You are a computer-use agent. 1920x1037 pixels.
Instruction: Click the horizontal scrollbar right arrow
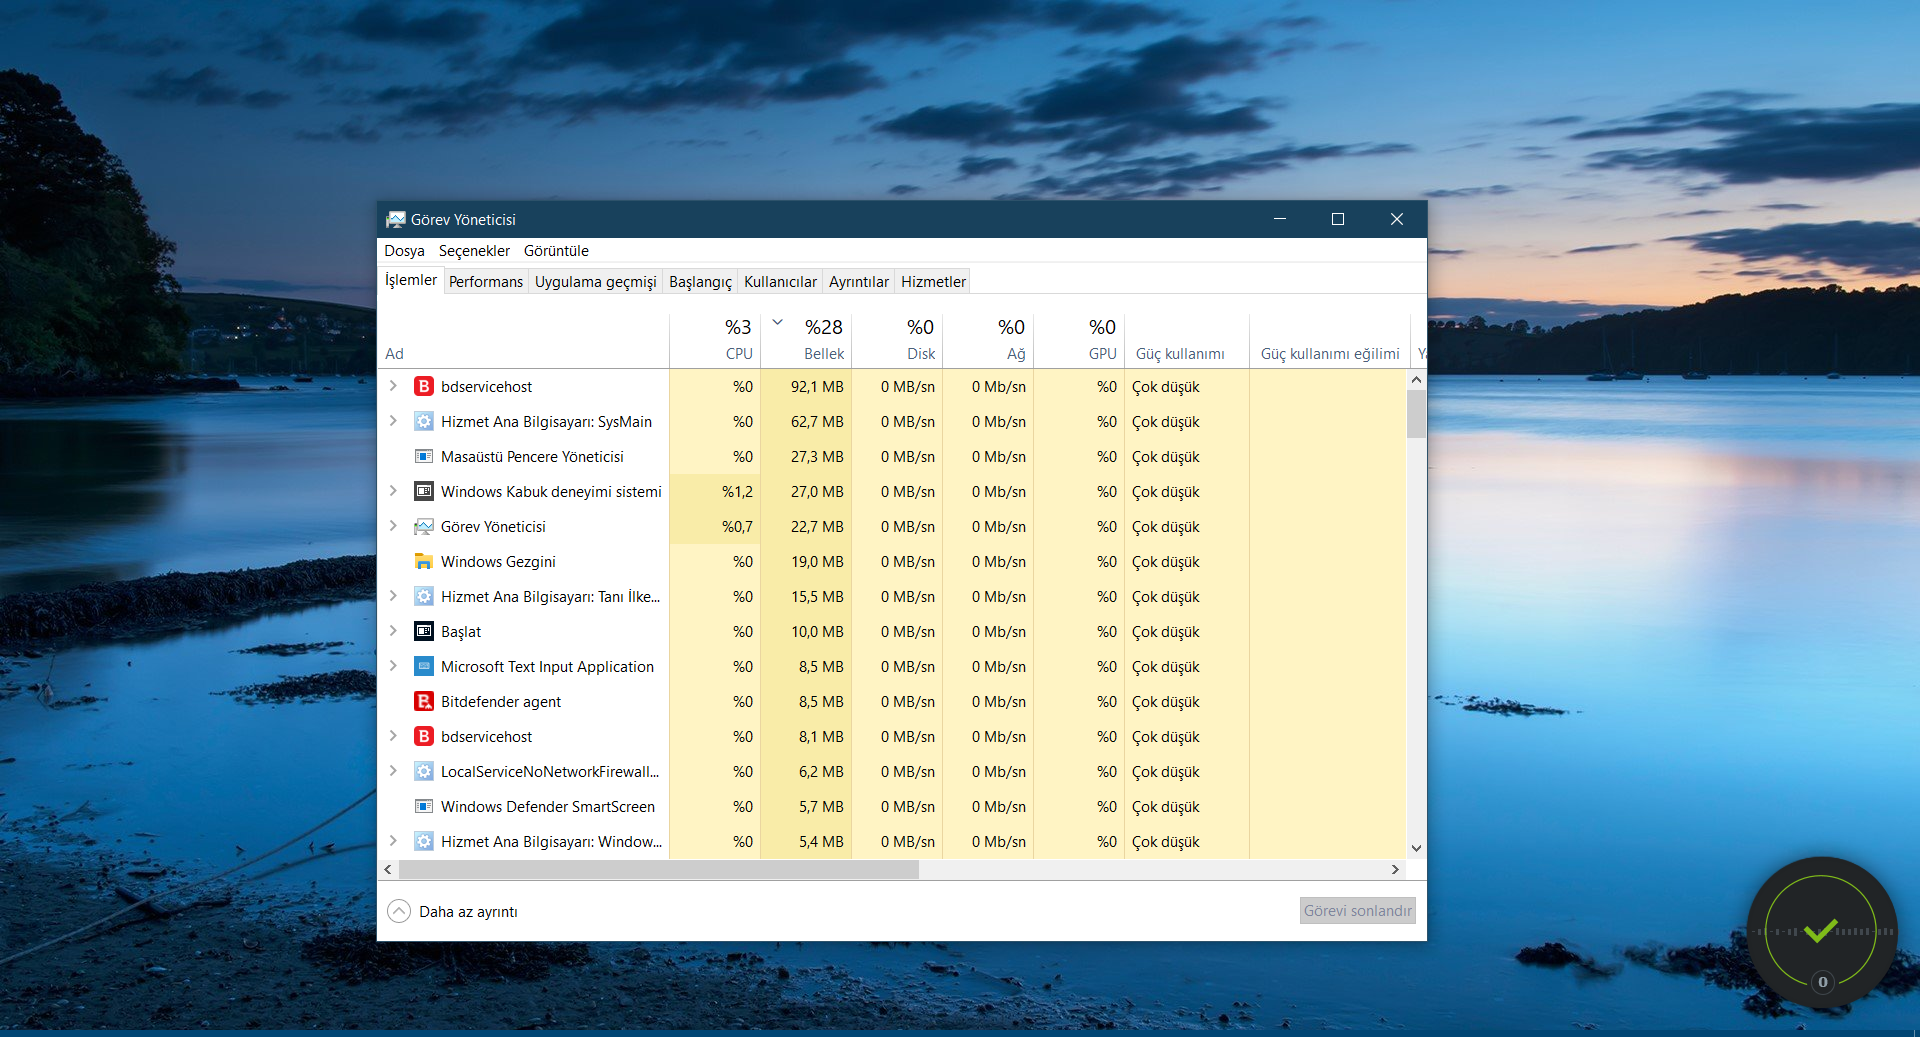coord(1395,870)
